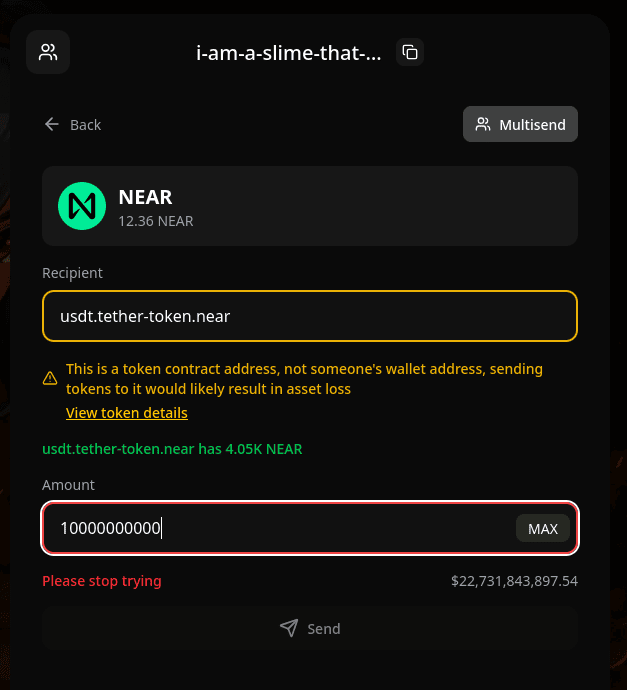Click the green NEAR token logo
Image resolution: width=627 pixels, height=690 pixels.
[x=81, y=205]
